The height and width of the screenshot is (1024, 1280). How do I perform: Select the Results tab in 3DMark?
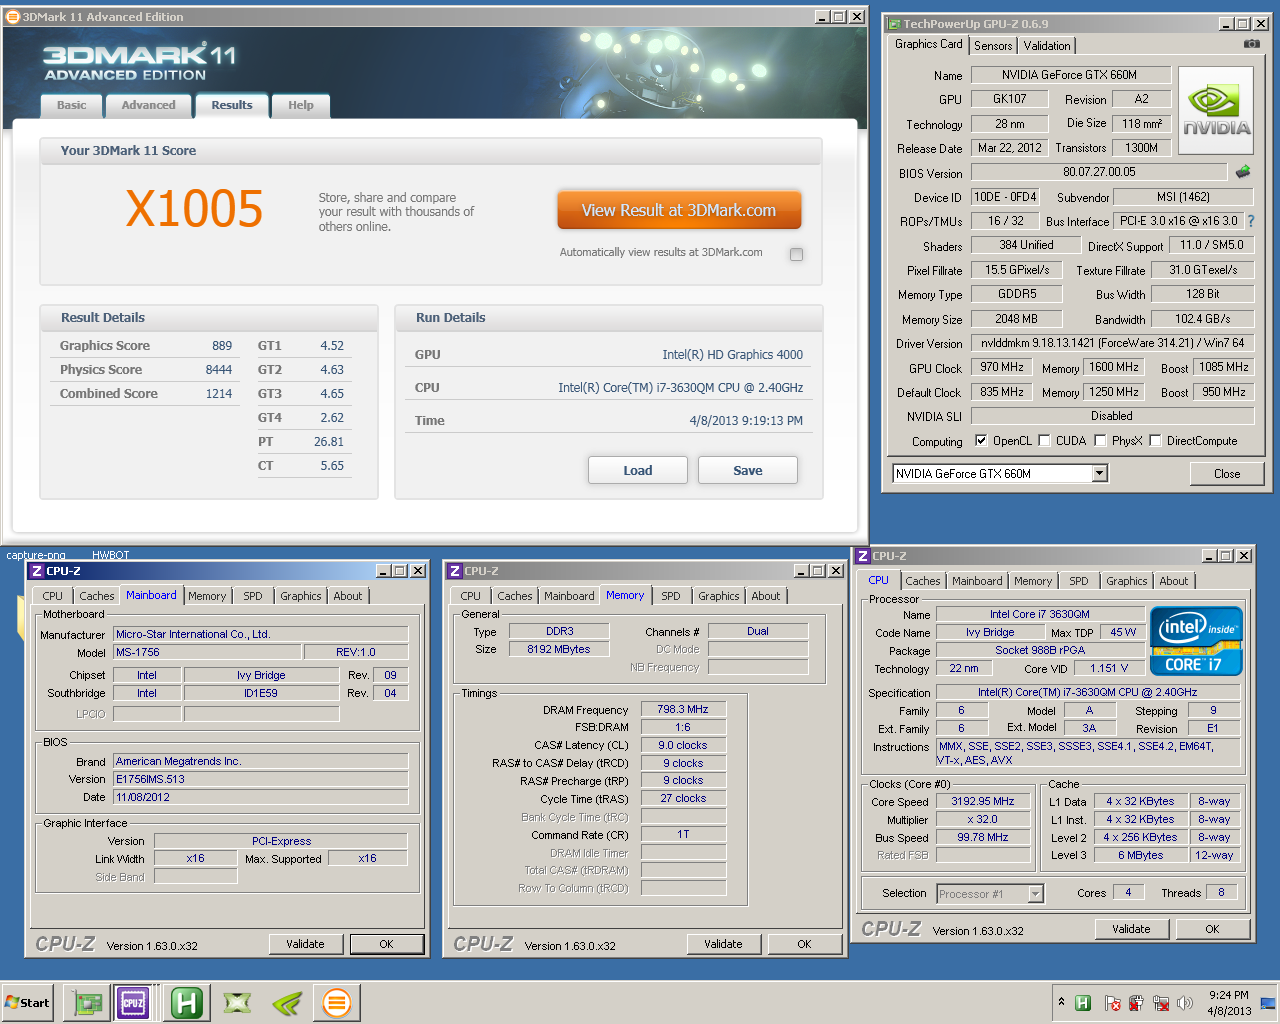232,105
